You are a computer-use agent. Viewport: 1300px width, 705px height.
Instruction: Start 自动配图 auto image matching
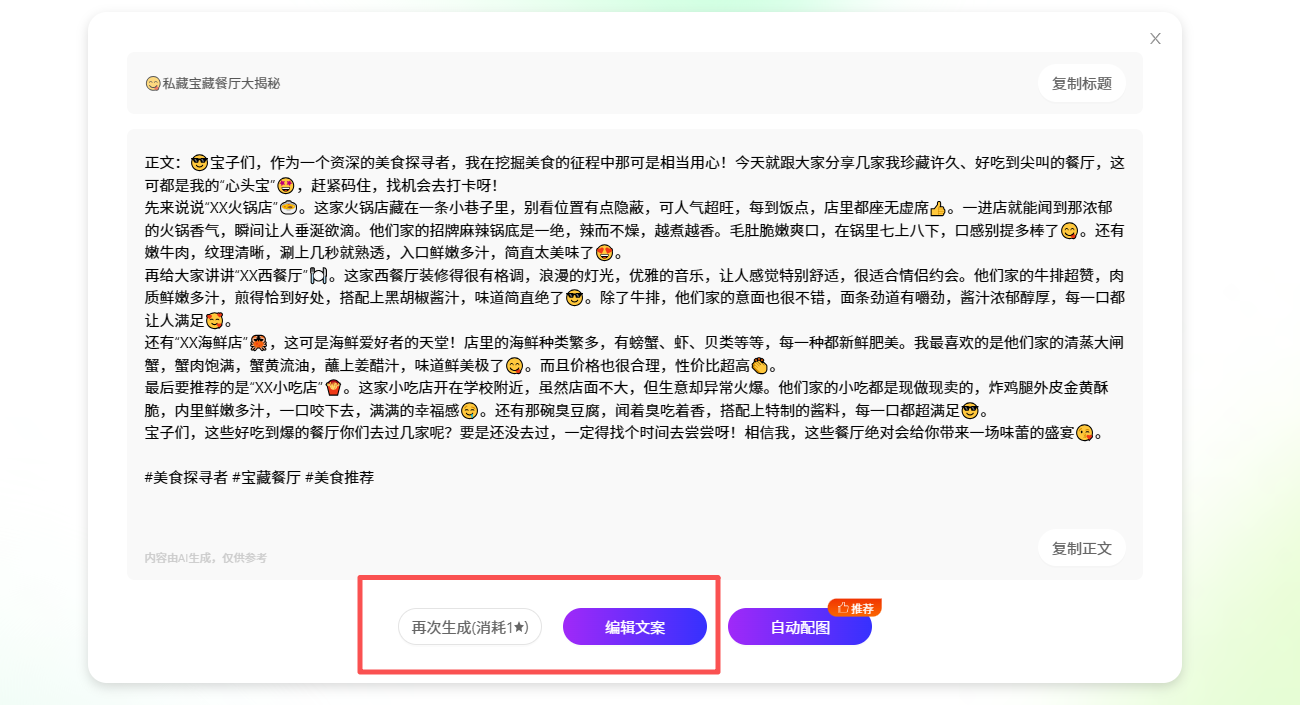(x=800, y=628)
